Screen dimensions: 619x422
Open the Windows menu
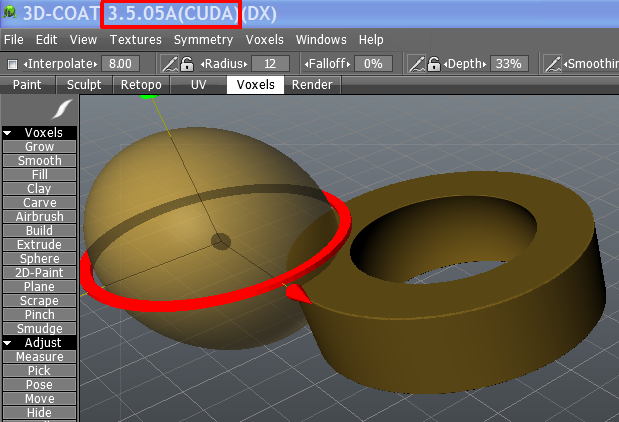tap(321, 39)
